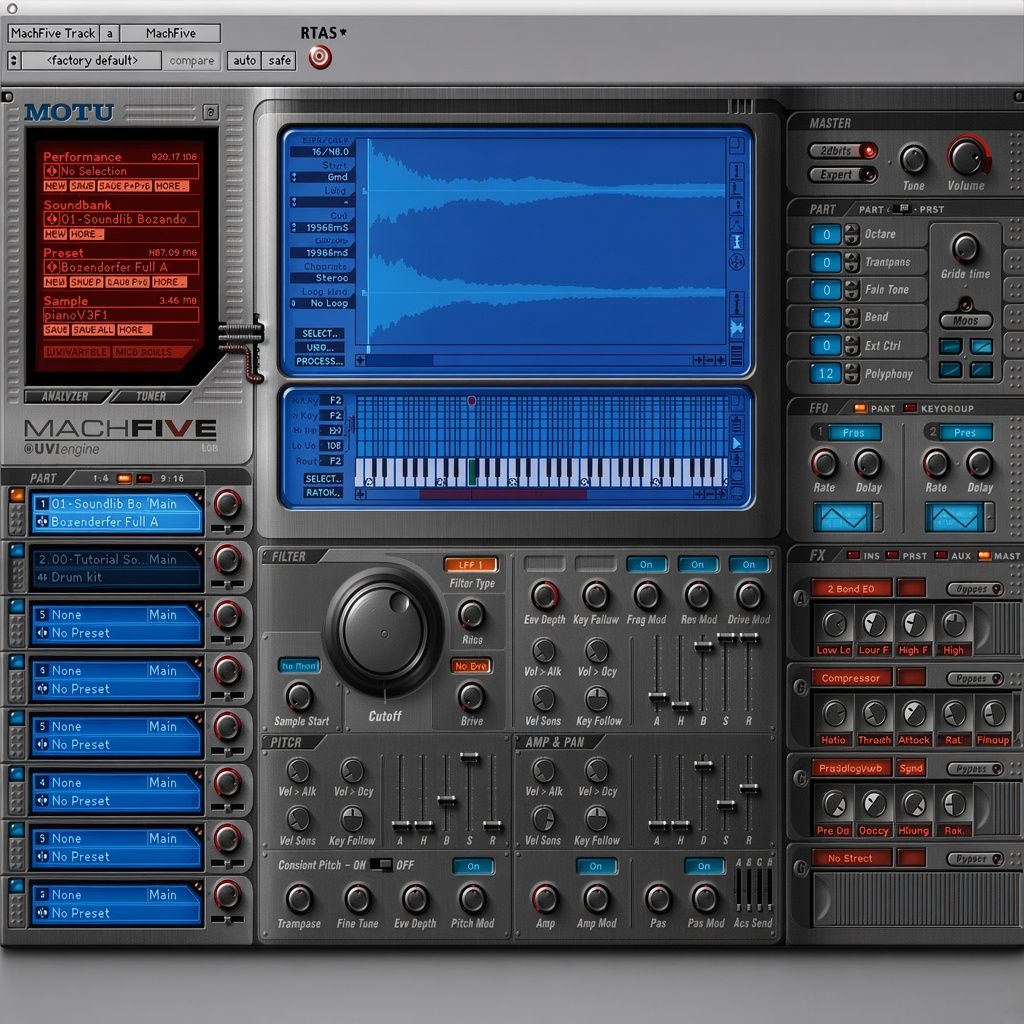Image resolution: width=1024 pixels, height=1024 pixels.
Task: Toggle the On button above Amp Mod
Action: coord(596,866)
